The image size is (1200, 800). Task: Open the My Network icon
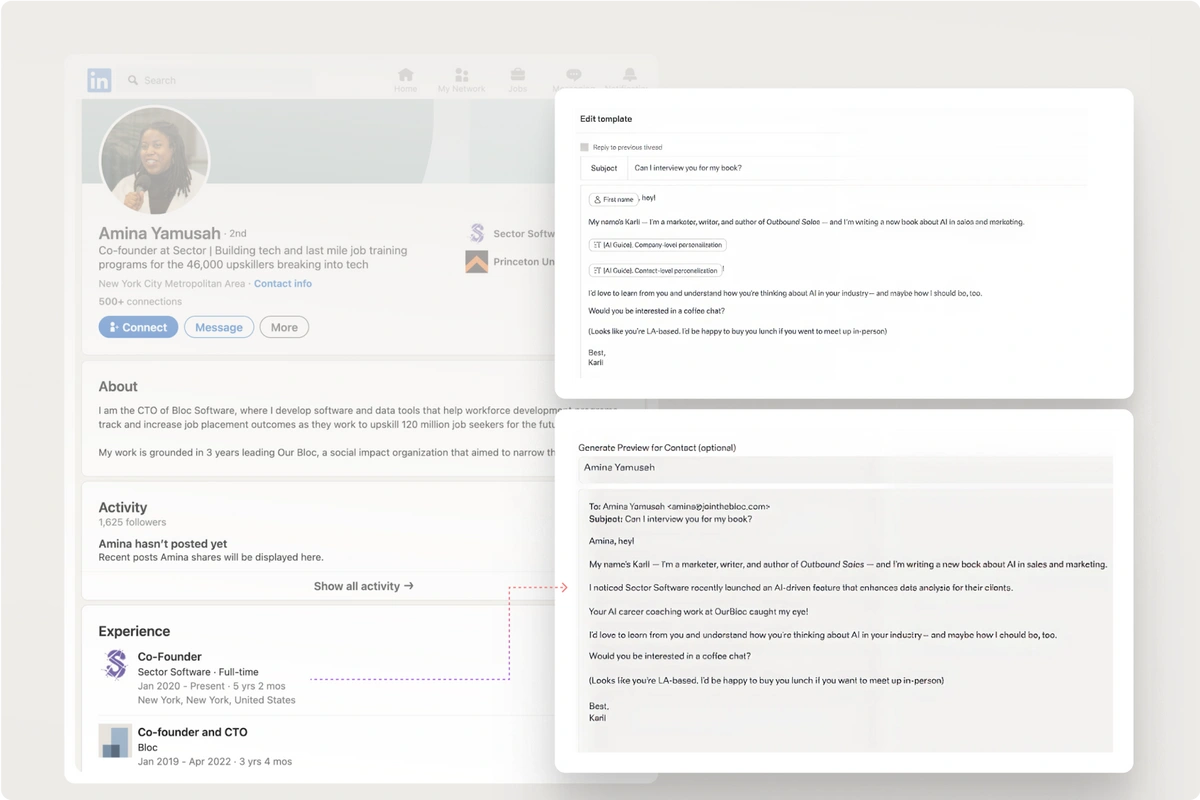click(461, 75)
